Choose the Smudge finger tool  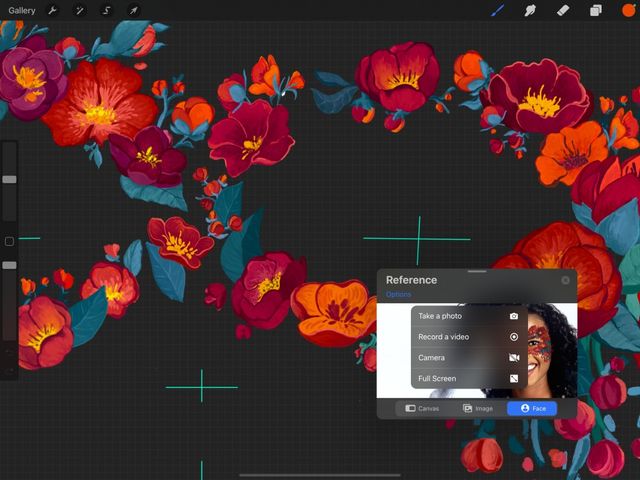click(530, 11)
